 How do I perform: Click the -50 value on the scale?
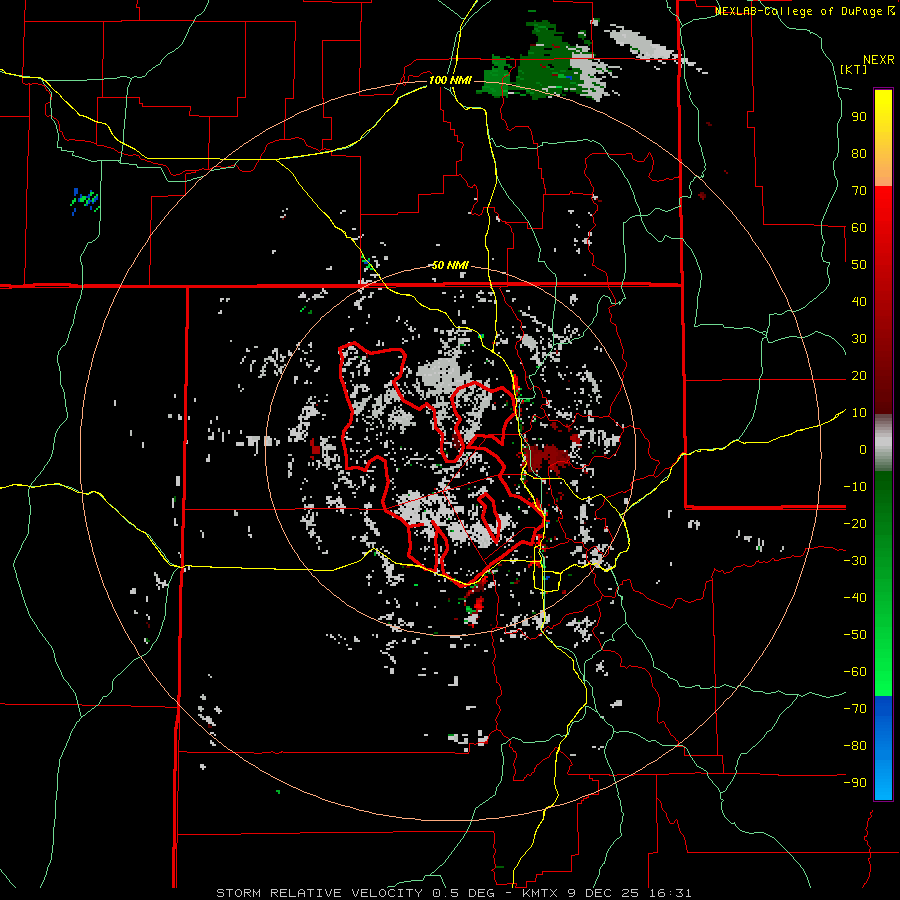coord(855,634)
